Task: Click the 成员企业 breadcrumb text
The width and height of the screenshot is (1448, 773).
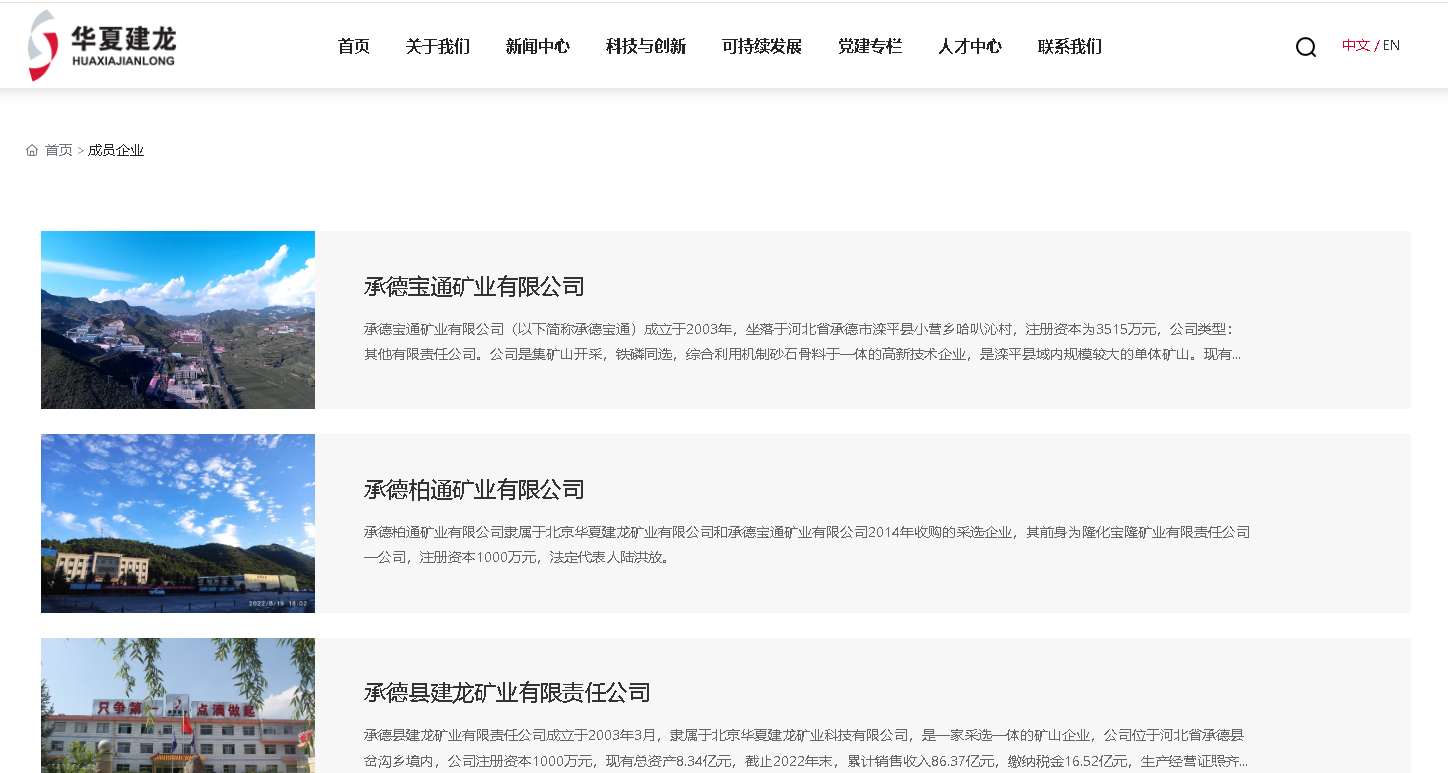Action: [x=116, y=150]
